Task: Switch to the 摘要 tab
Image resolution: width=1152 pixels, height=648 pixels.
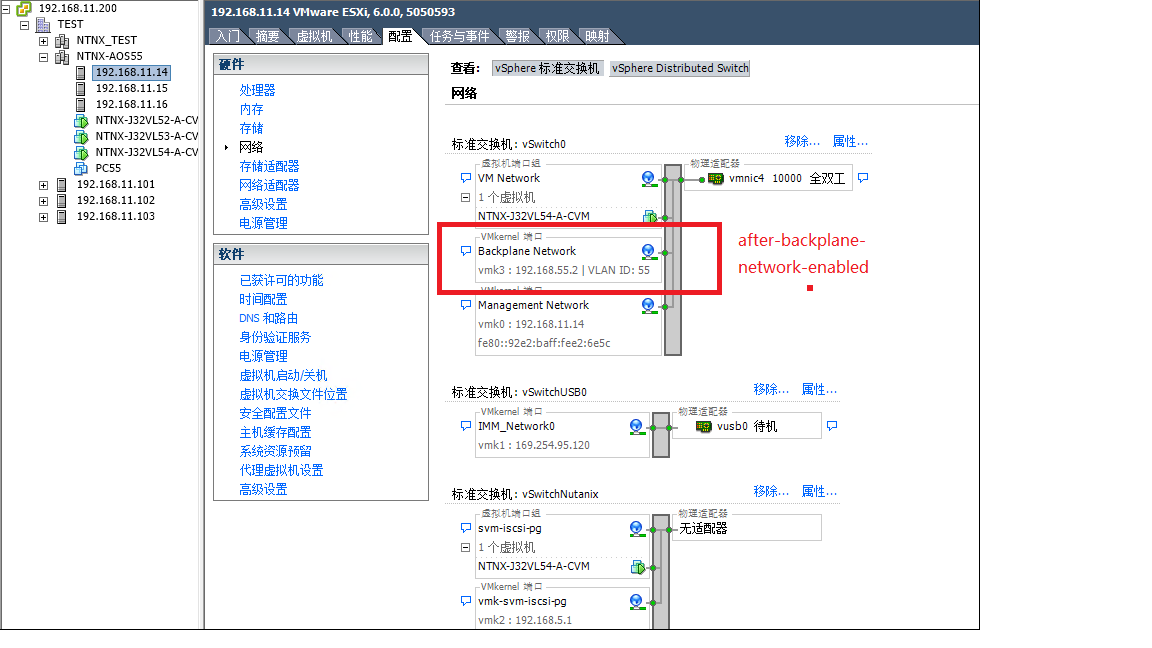Action: 267,36
